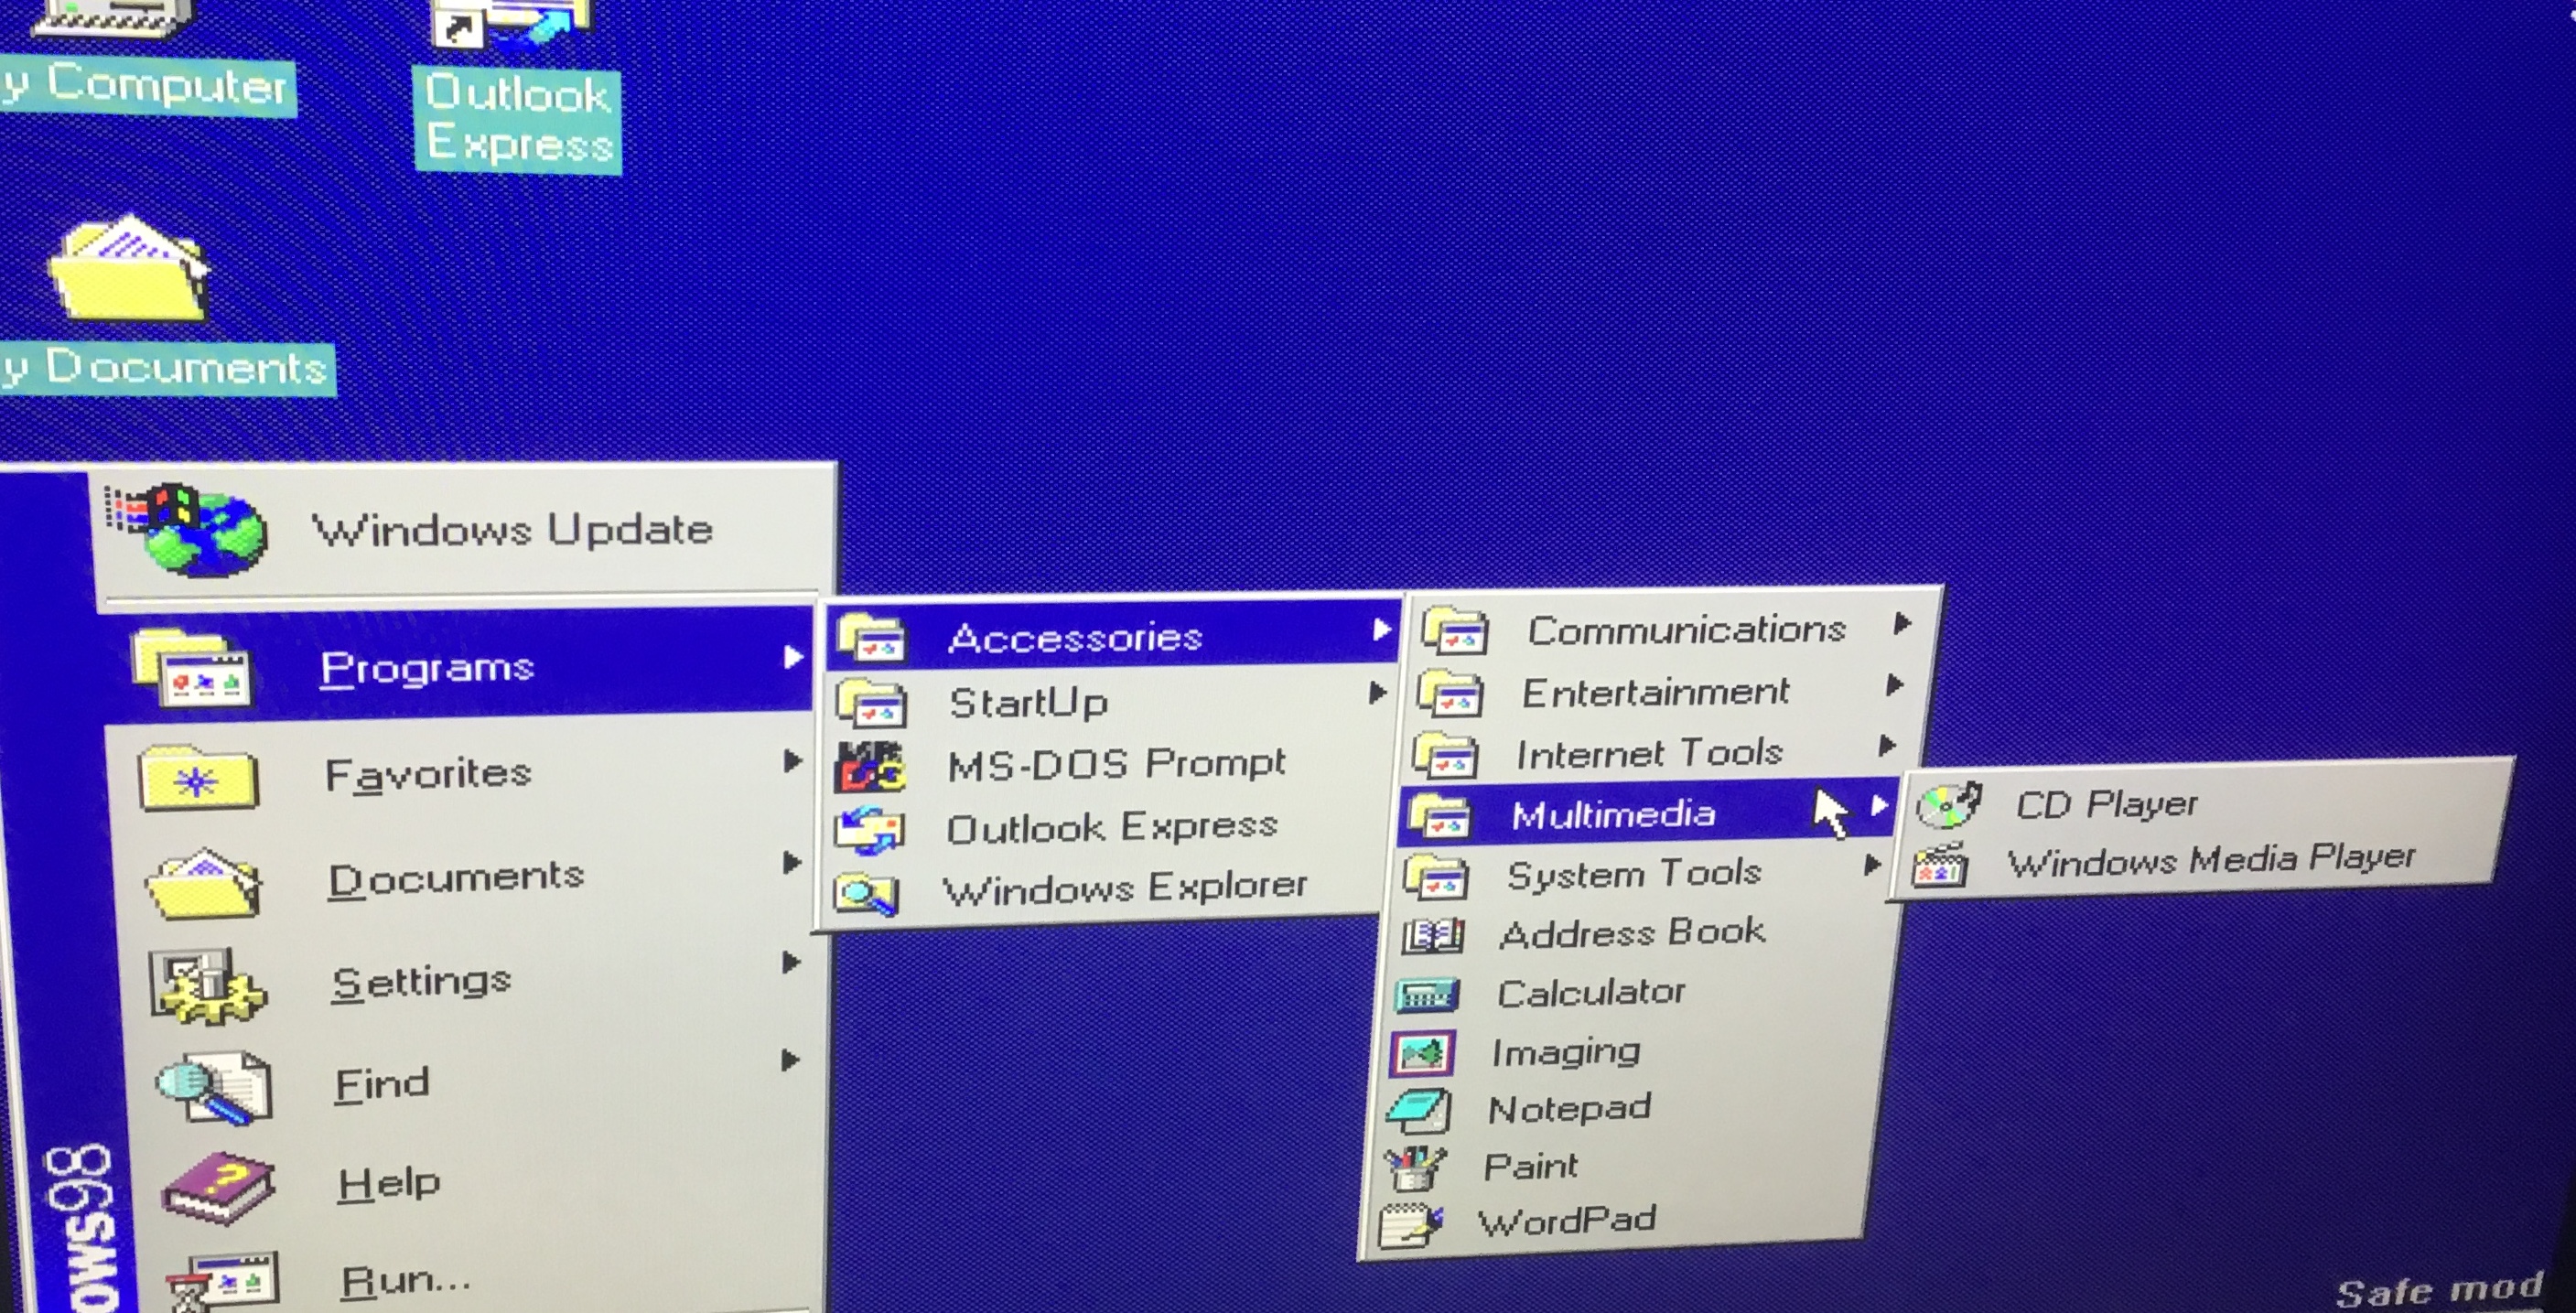Click the 'Paint' label

pyautogui.click(x=1531, y=1167)
